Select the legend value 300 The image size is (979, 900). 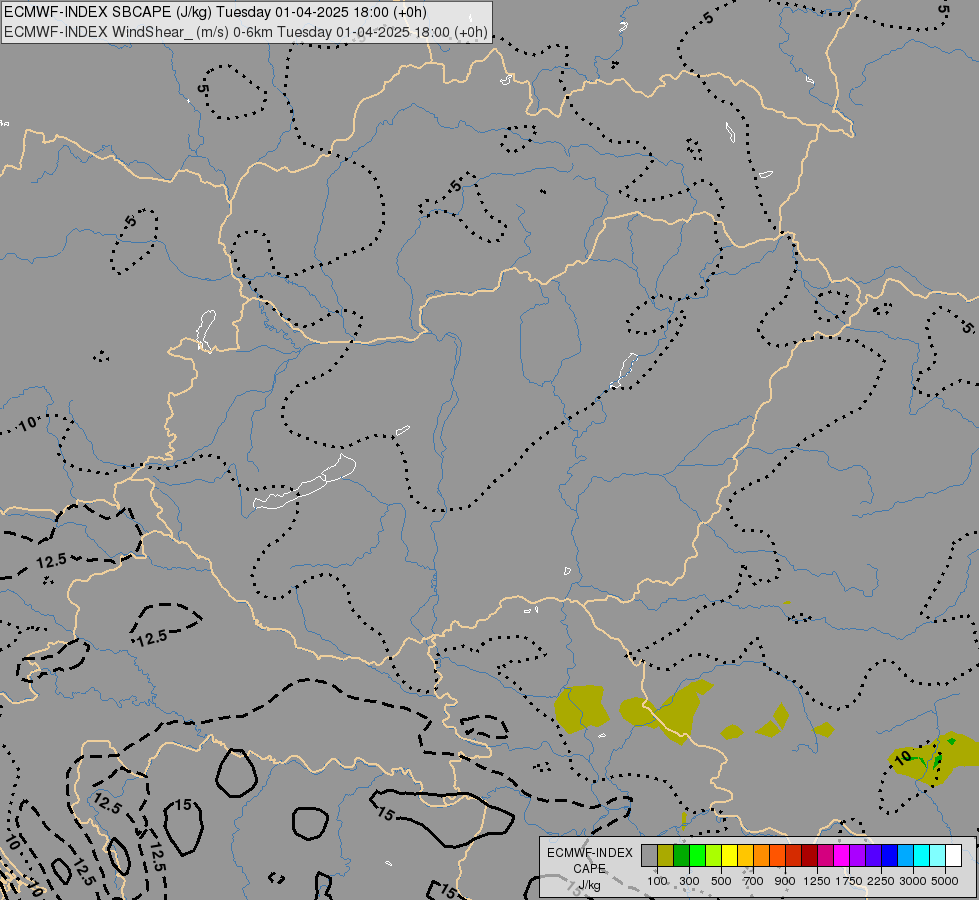tap(689, 881)
